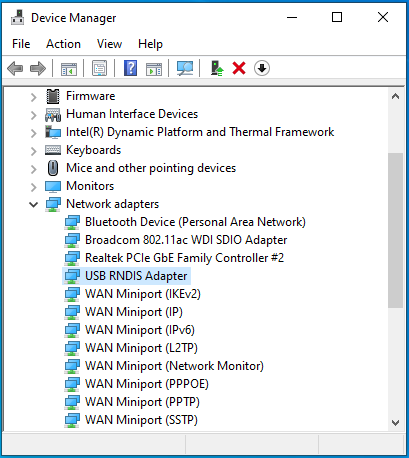Click the Broadcom 802.11ac adapter icon

[x=72, y=240]
